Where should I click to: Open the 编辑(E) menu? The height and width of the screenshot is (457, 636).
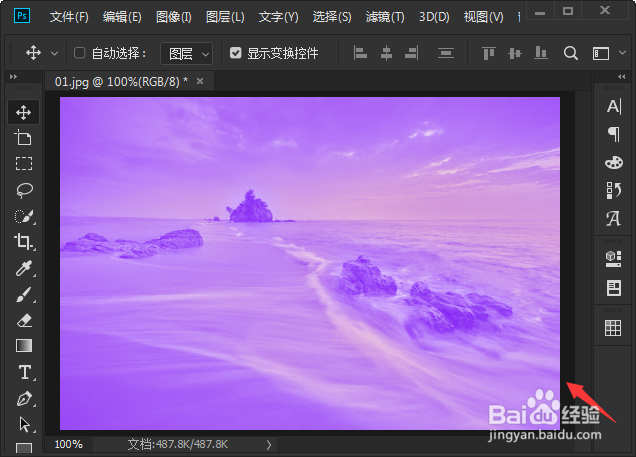pyautogui.click(x=122, y=17)
